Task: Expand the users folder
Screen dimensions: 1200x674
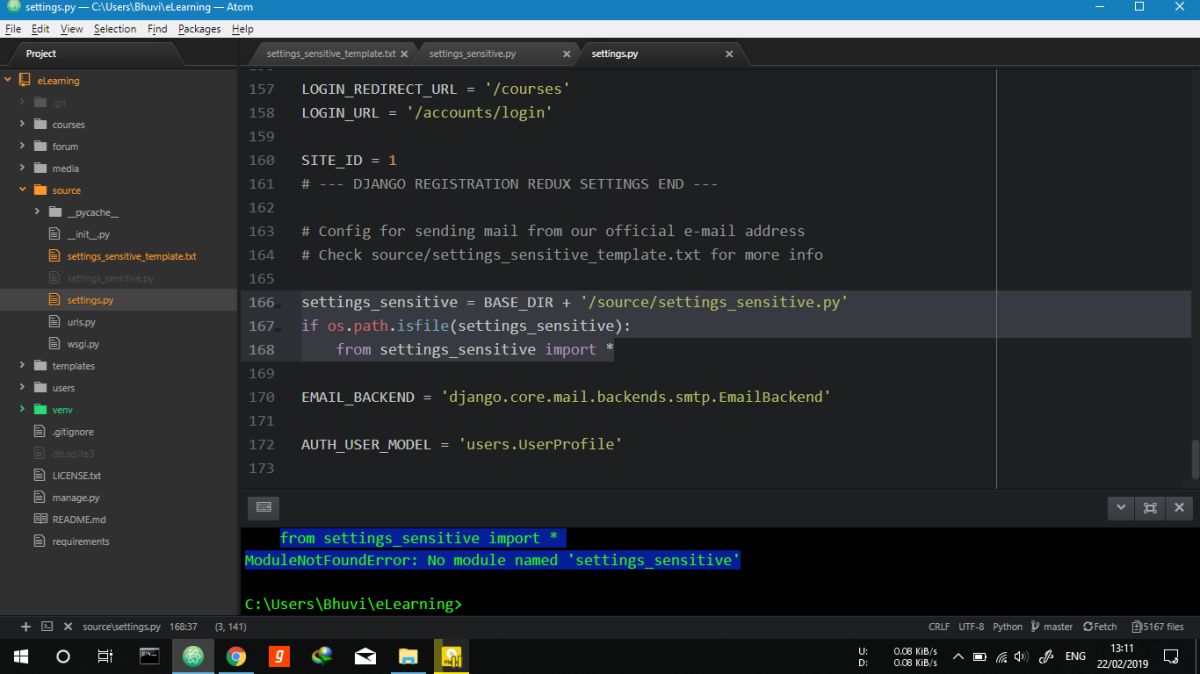Action: (x=22, y=388)
